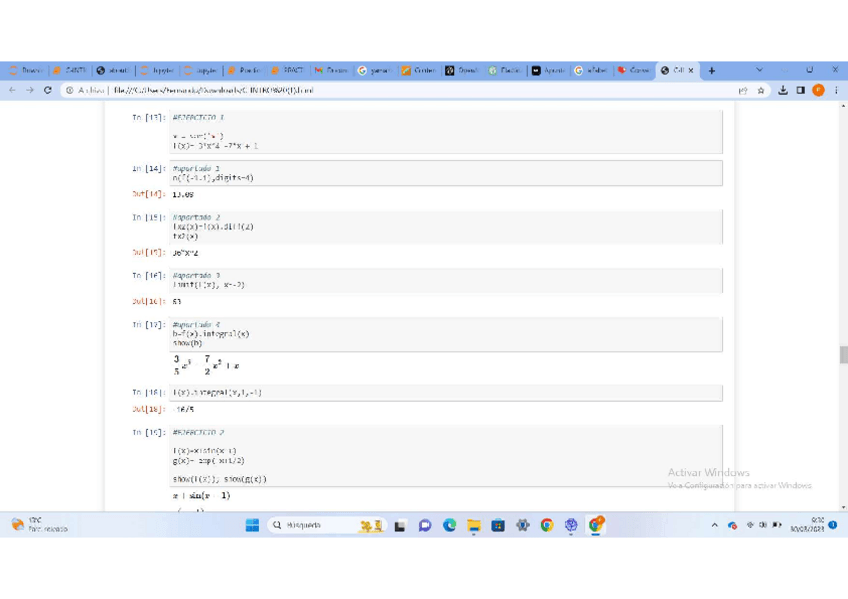Open the weather widget on taskbar
848x599 pixels.
[40, 525]
